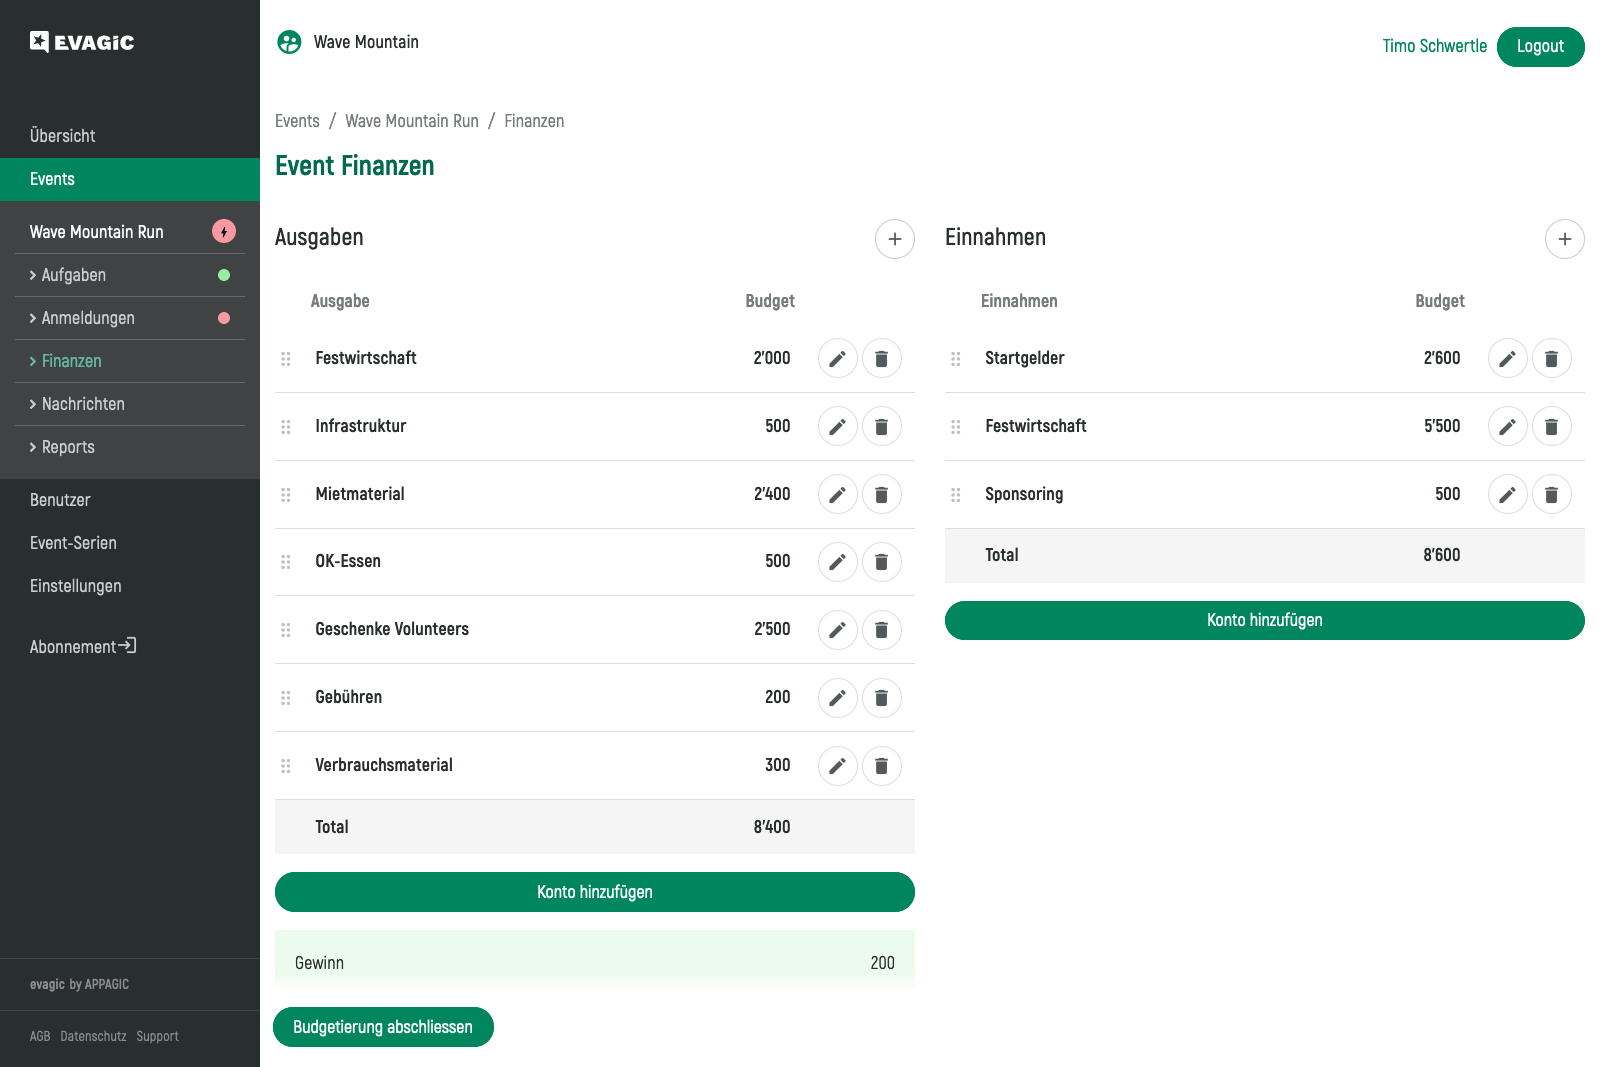Open the Übersicht menu item
1600x1067 pixels.
coord(62,136)
